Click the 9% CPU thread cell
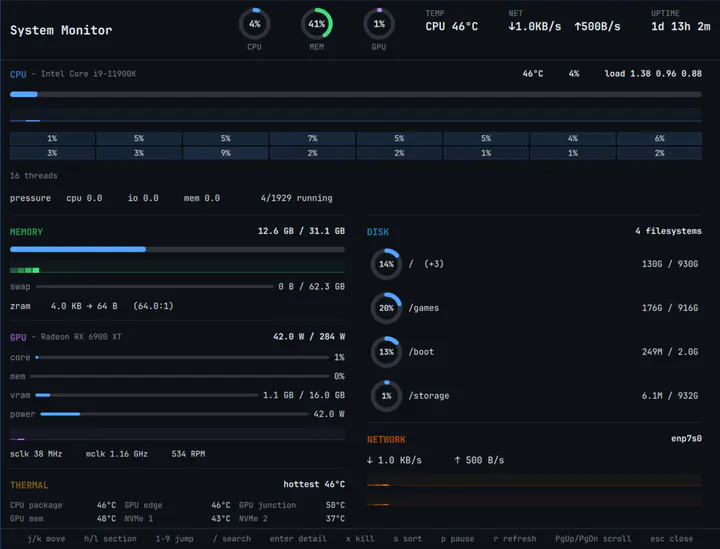Screen dimensions: 720x549 pyautogui.click(x=225, y=153)
